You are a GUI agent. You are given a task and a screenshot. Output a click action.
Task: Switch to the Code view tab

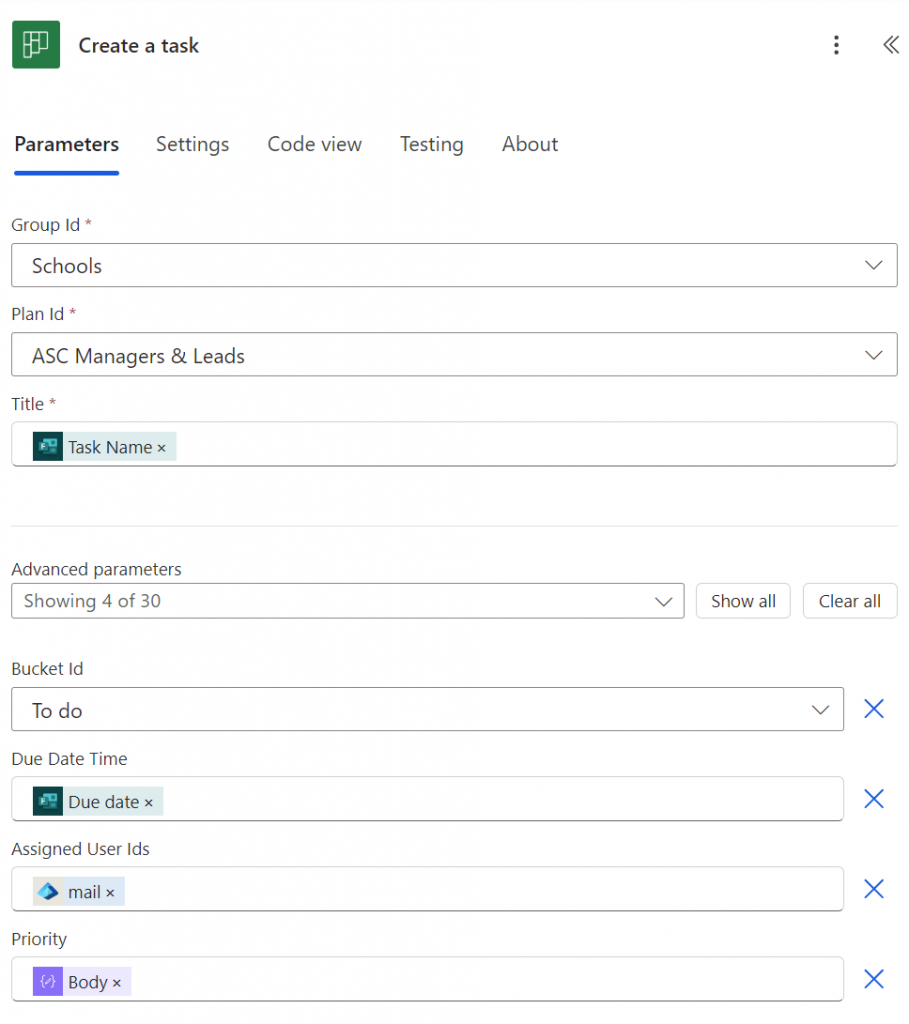[x=314, y=144]
